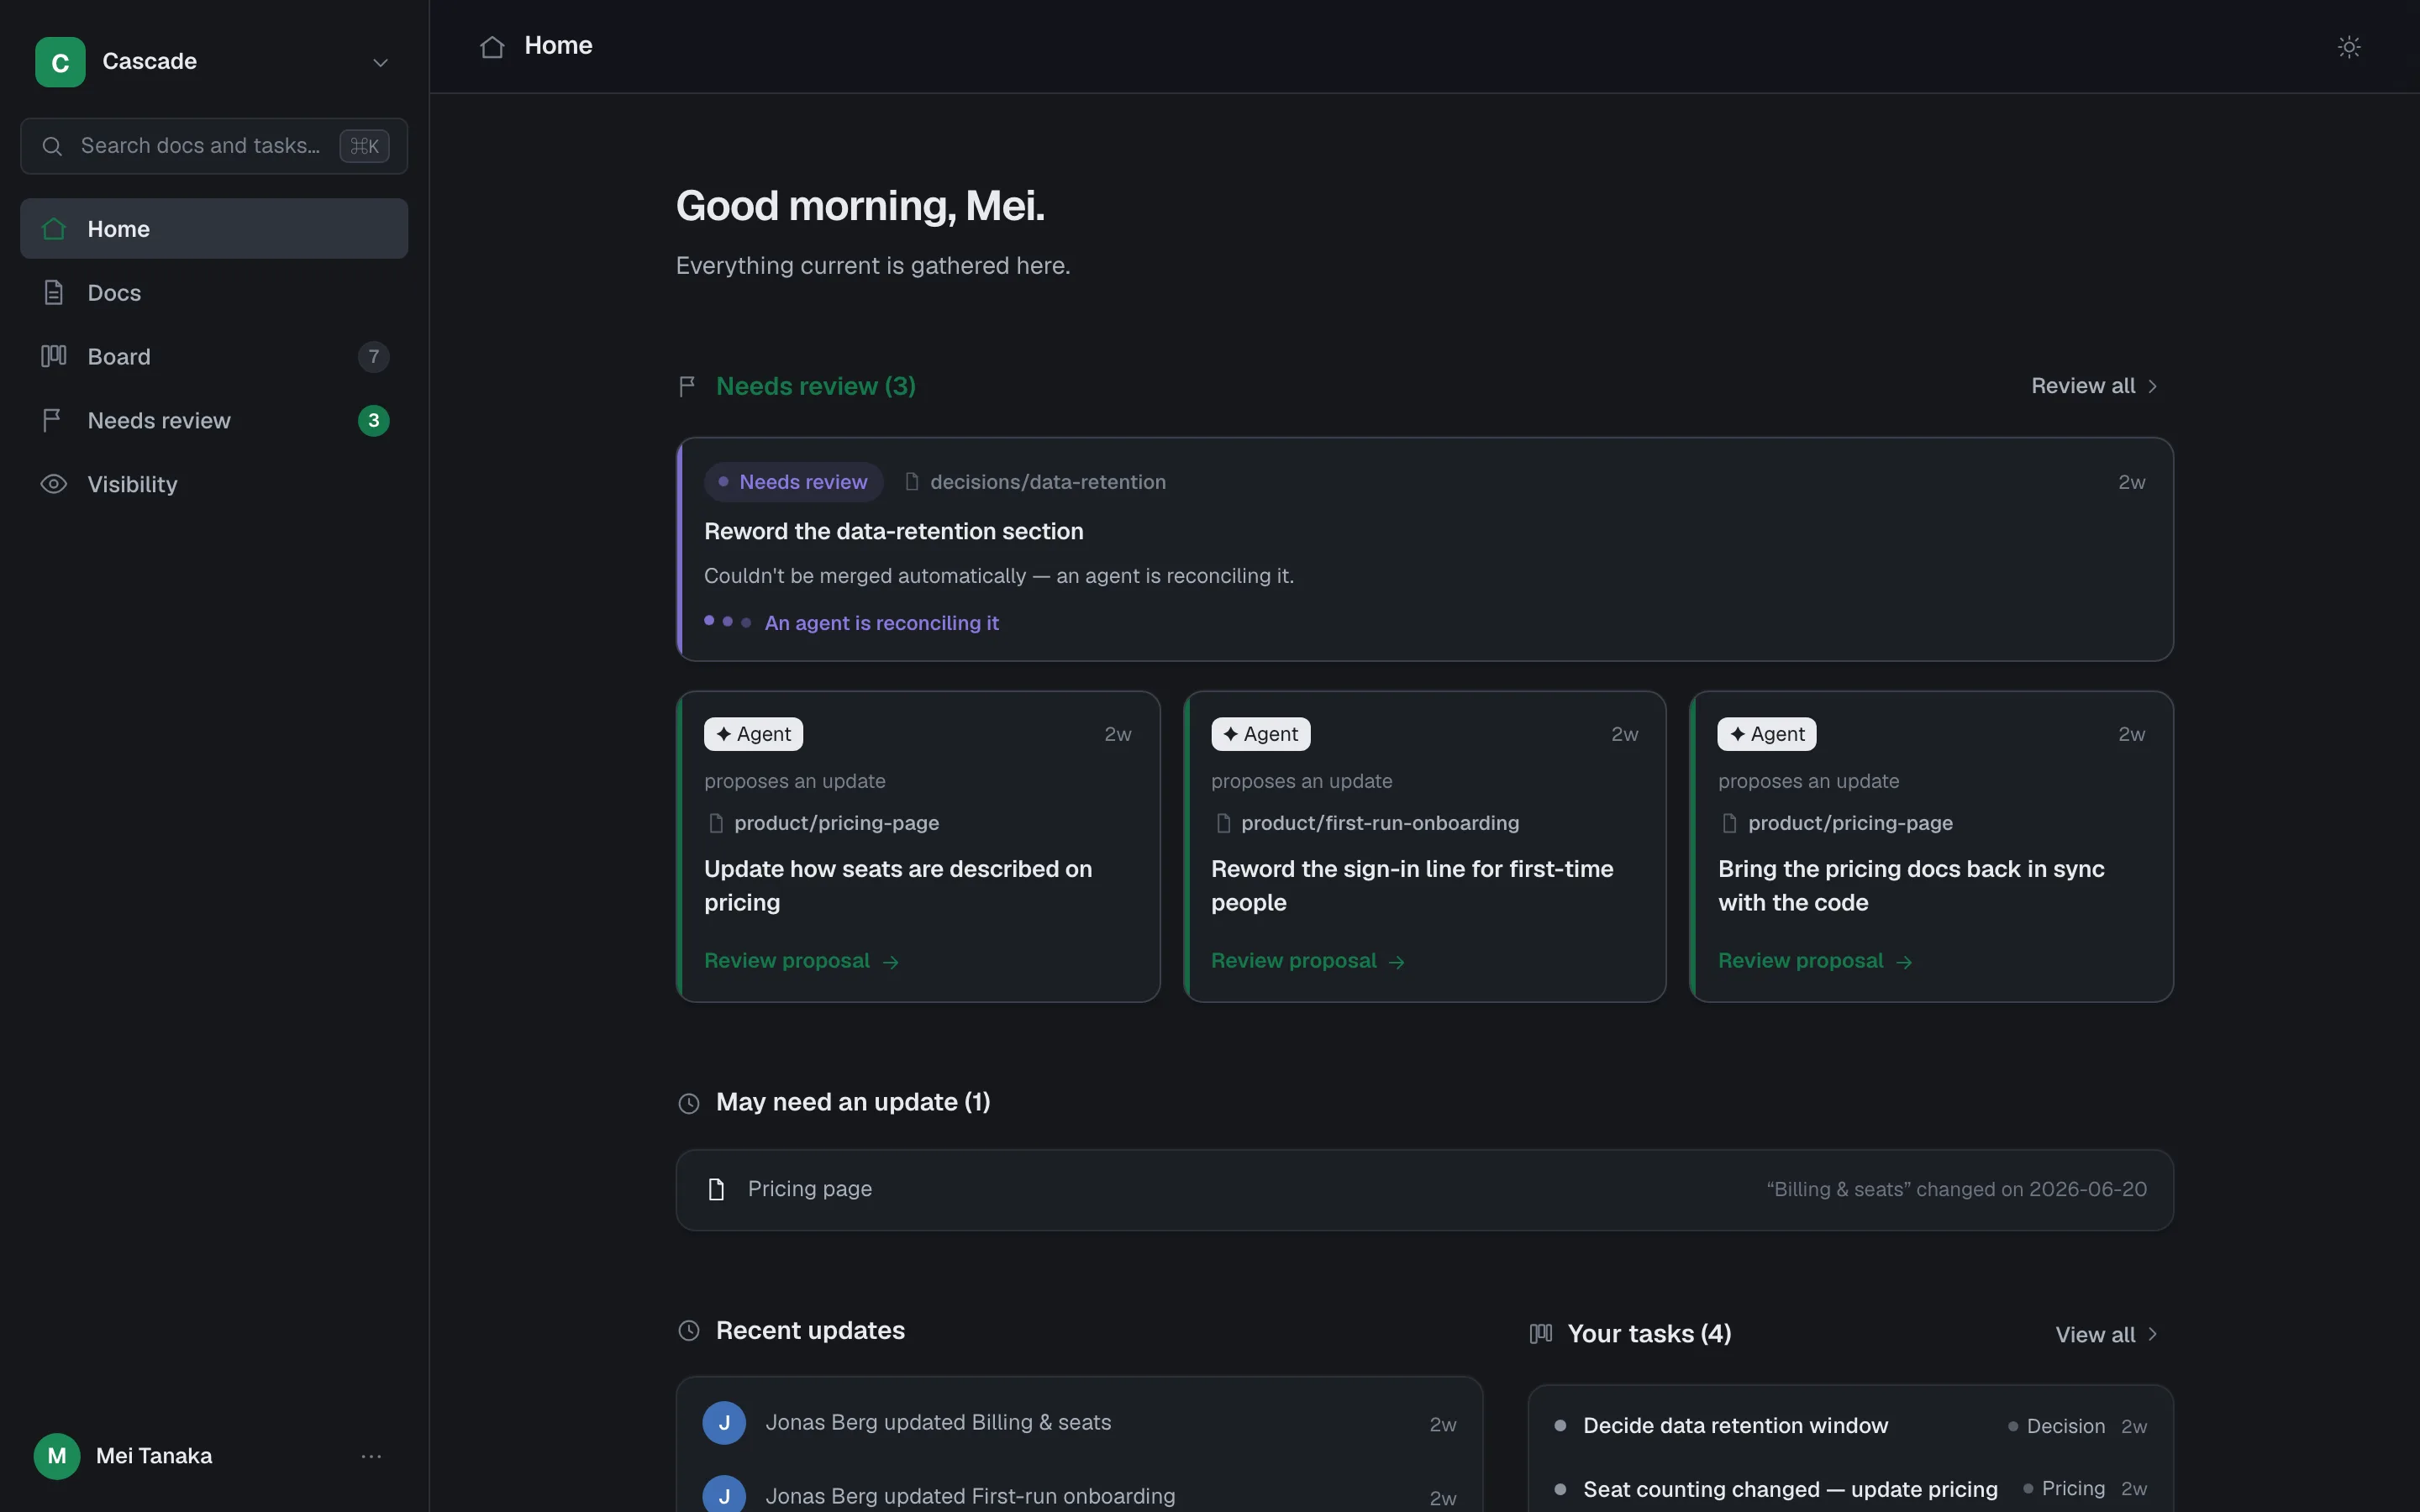Click the clock icon beside Recent updates
This screenshot has width=2420, height=1512.
click(x=689, y=1331)
